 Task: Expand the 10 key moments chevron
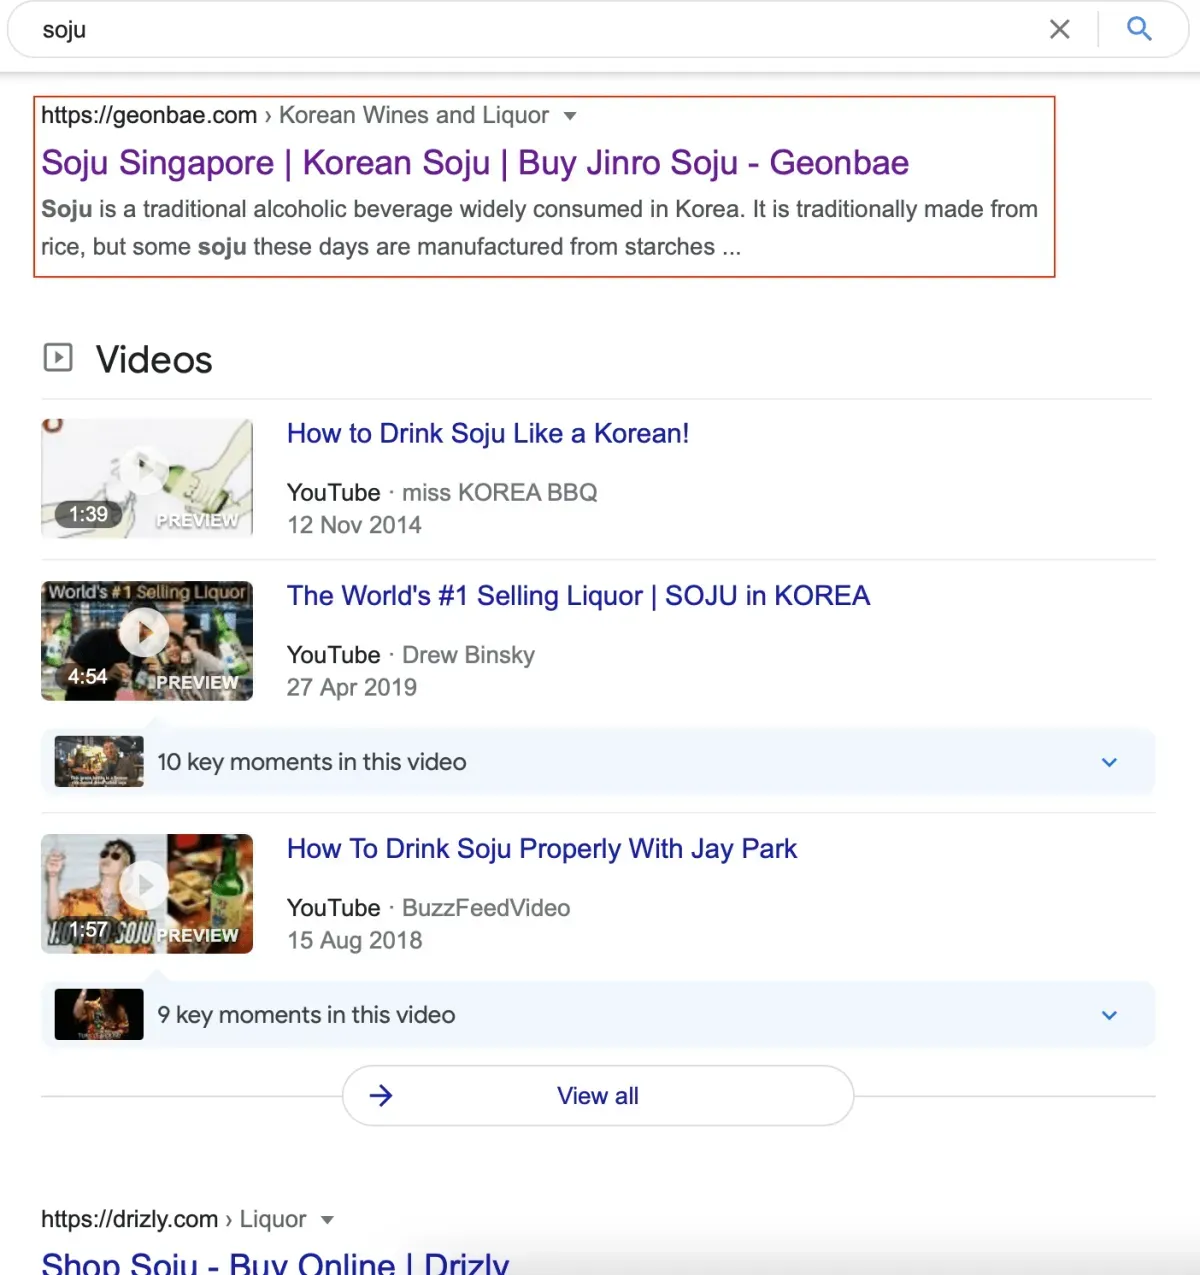1109,762
